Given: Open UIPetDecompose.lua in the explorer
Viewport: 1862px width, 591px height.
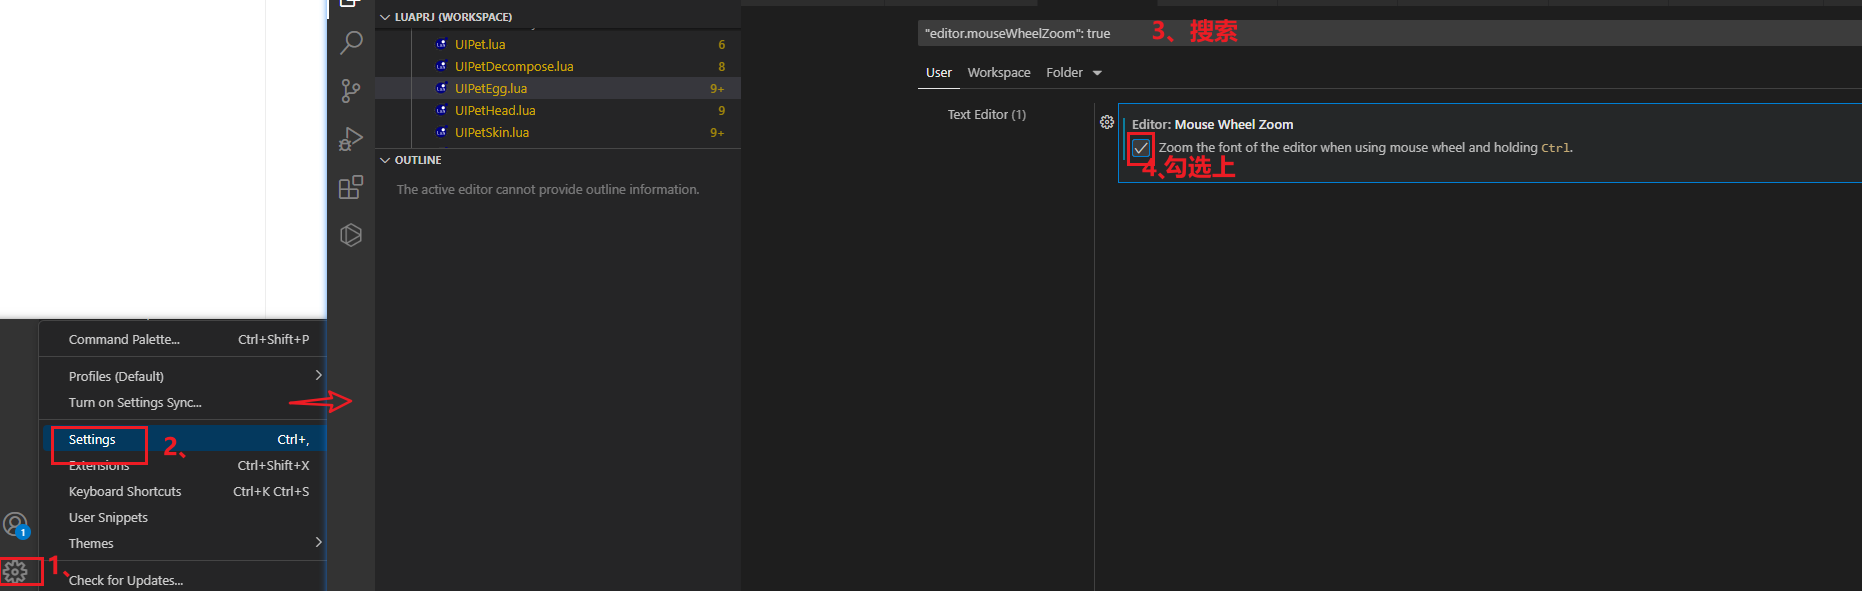Looking at the screenshot, I should [x=514, y=66].
